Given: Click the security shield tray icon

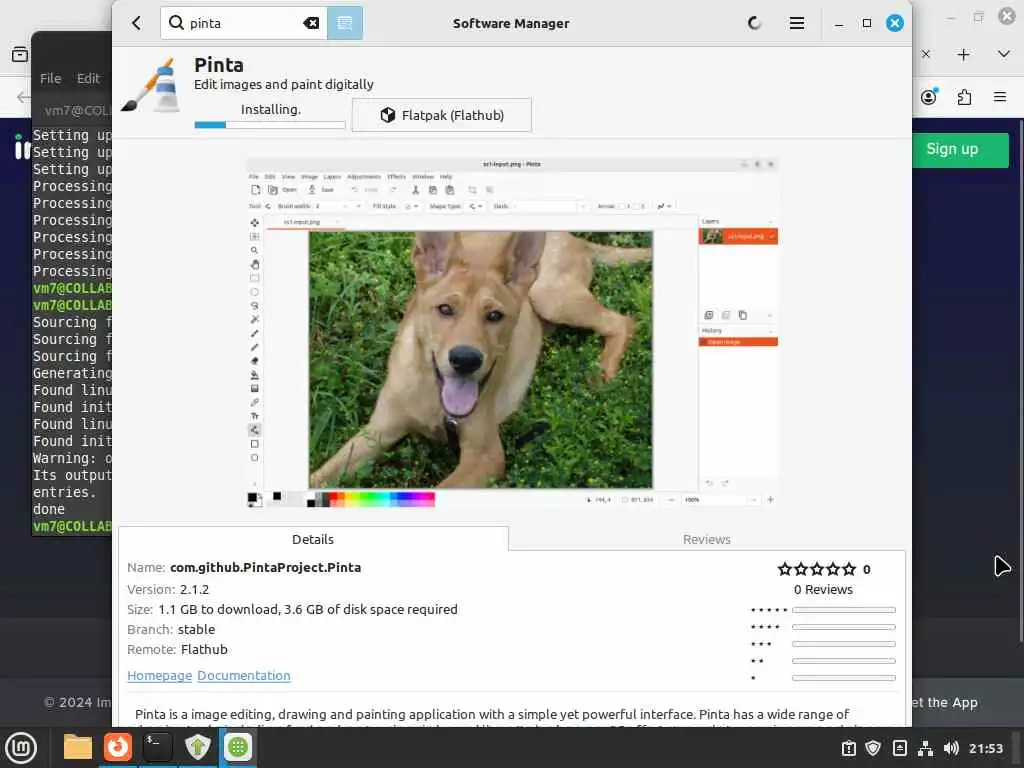Looking at the screenshot, I should [x=873, y=748].
